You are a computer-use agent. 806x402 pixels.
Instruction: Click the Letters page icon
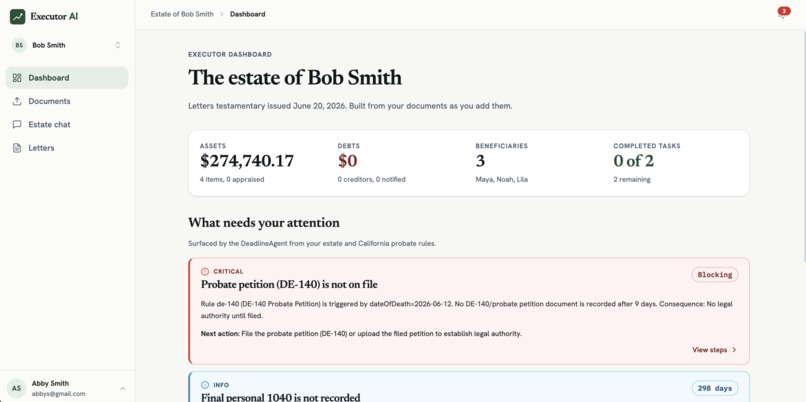coord(17,148)
